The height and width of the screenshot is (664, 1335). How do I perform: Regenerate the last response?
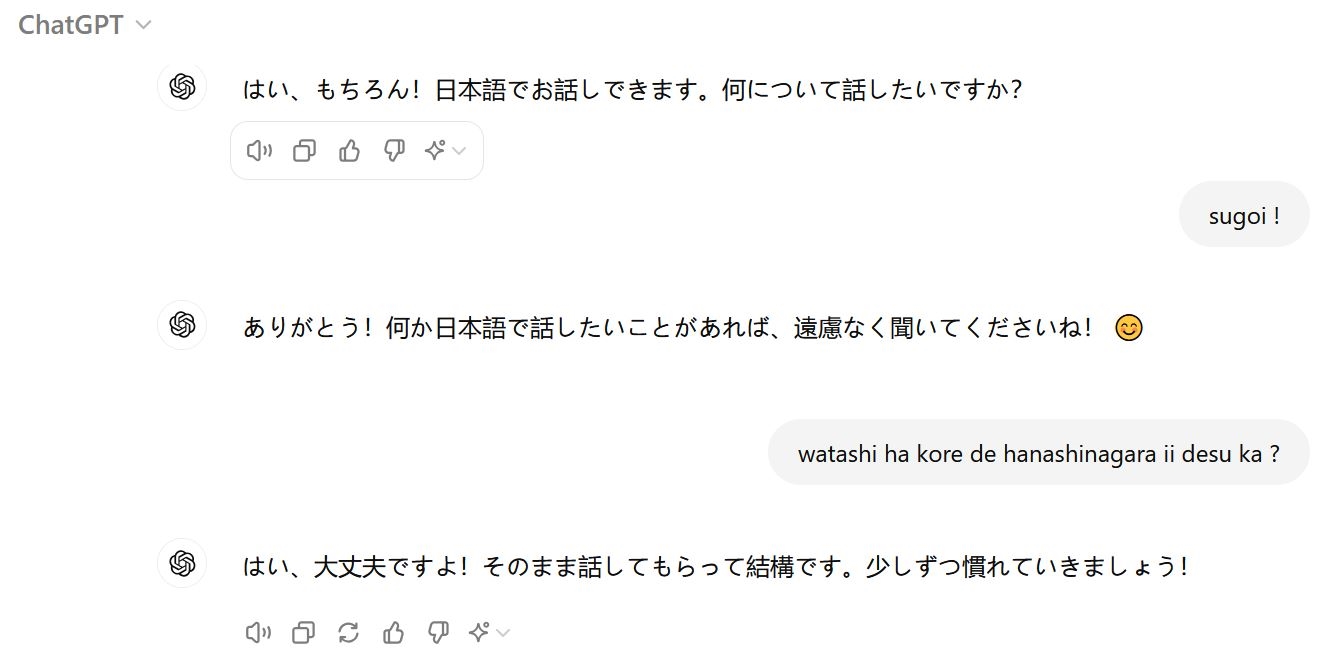point(348,632)
